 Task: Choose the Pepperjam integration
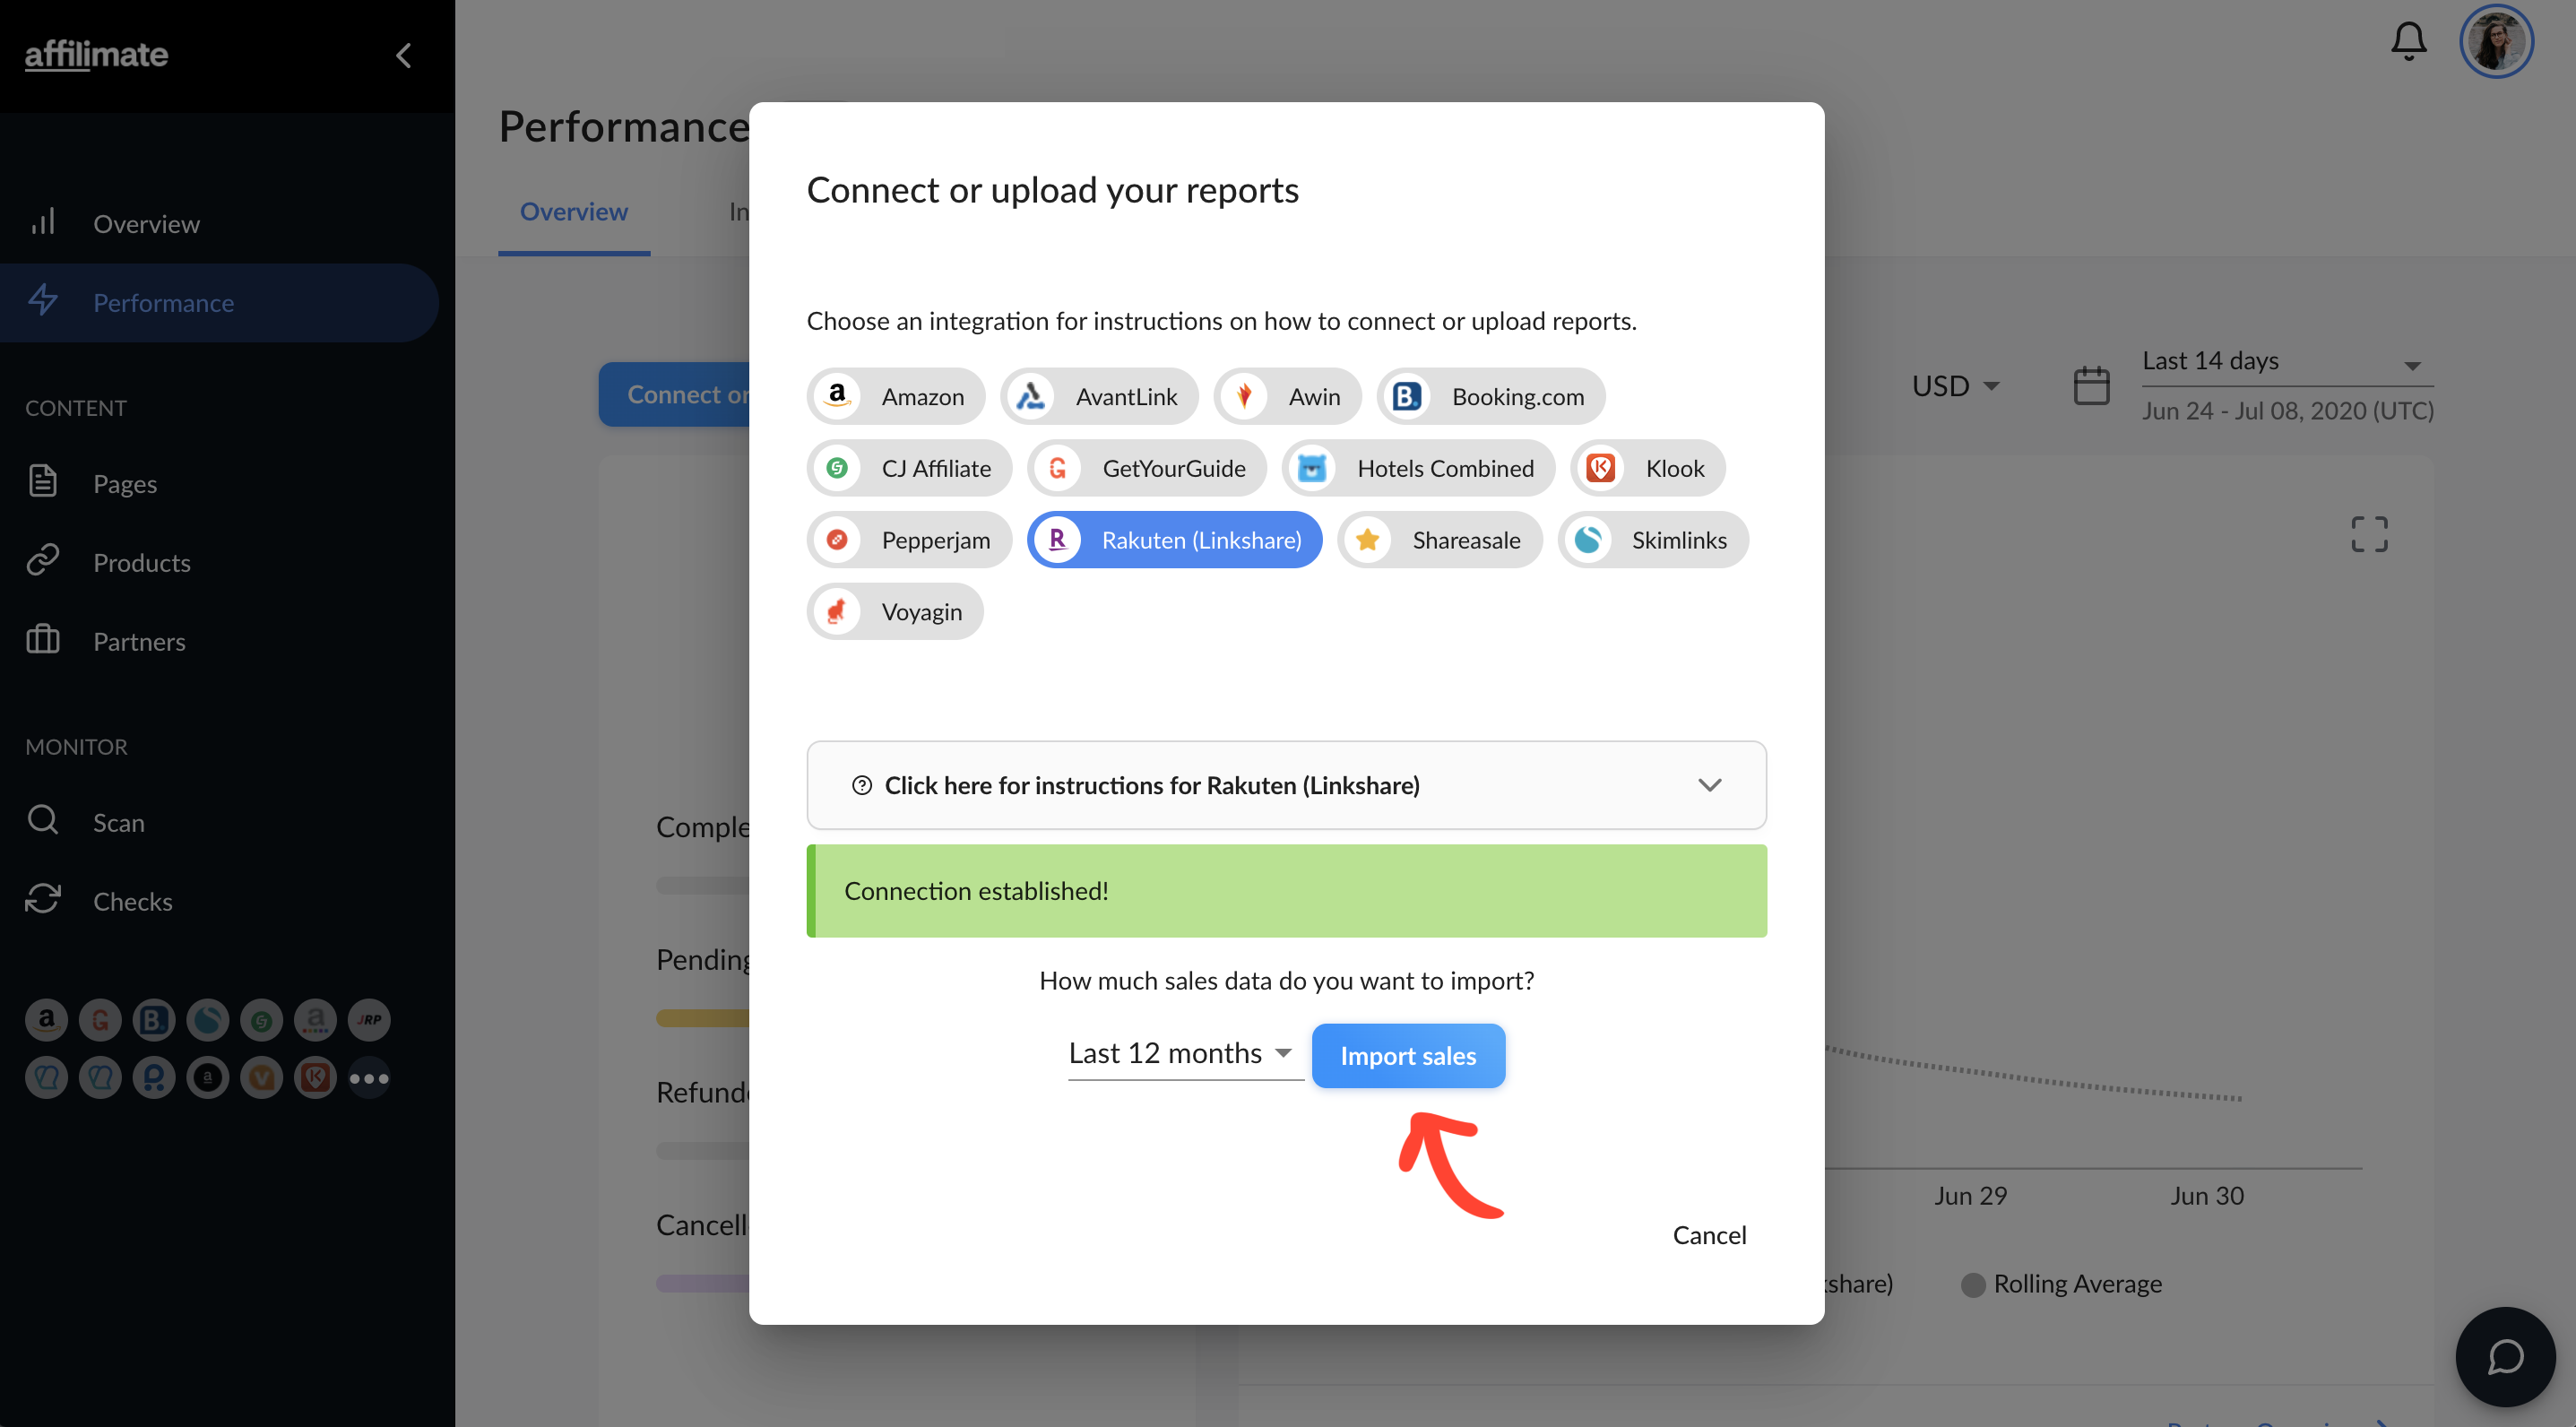pyautogui.click(x=909, y=540)
